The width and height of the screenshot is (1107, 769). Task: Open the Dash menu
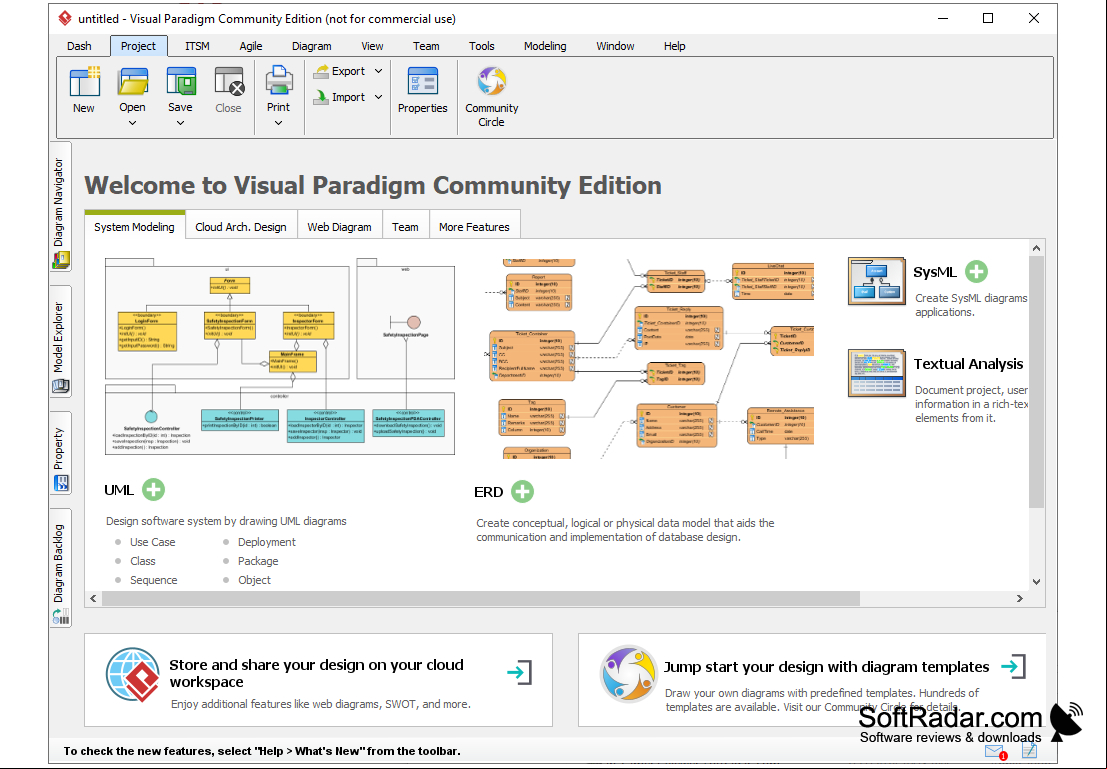[79, 46]
